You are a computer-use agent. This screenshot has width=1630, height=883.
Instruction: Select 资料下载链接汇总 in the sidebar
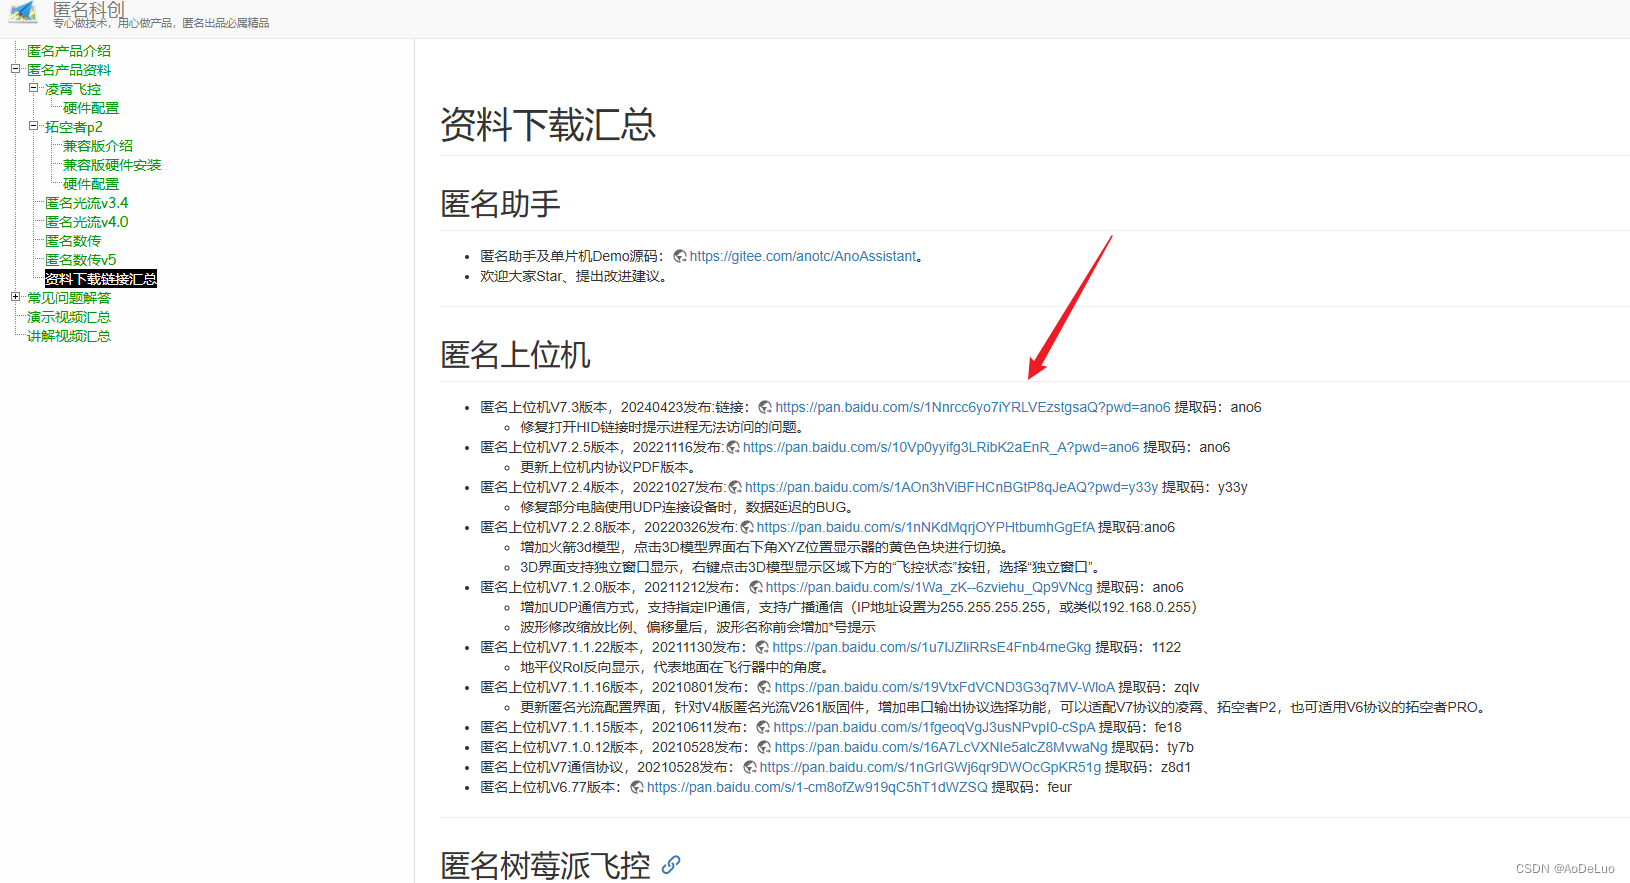[101, 279]
